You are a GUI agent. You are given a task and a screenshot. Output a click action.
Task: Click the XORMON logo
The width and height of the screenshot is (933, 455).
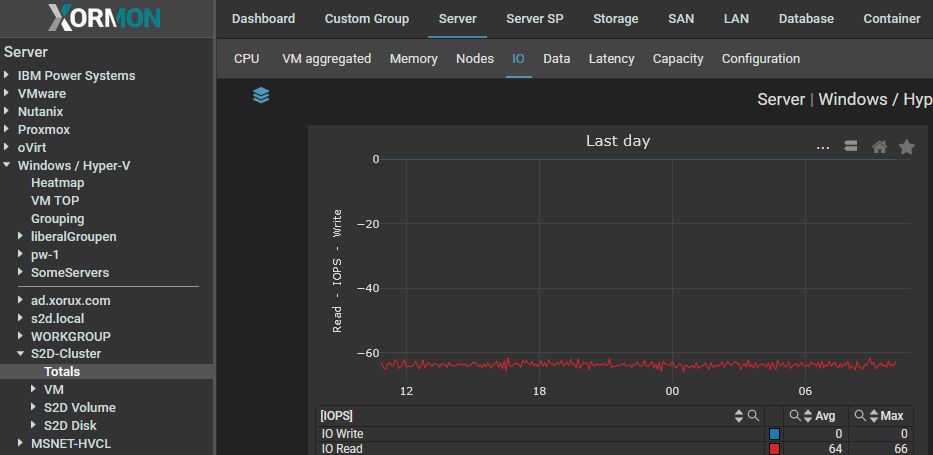[105, 19]
